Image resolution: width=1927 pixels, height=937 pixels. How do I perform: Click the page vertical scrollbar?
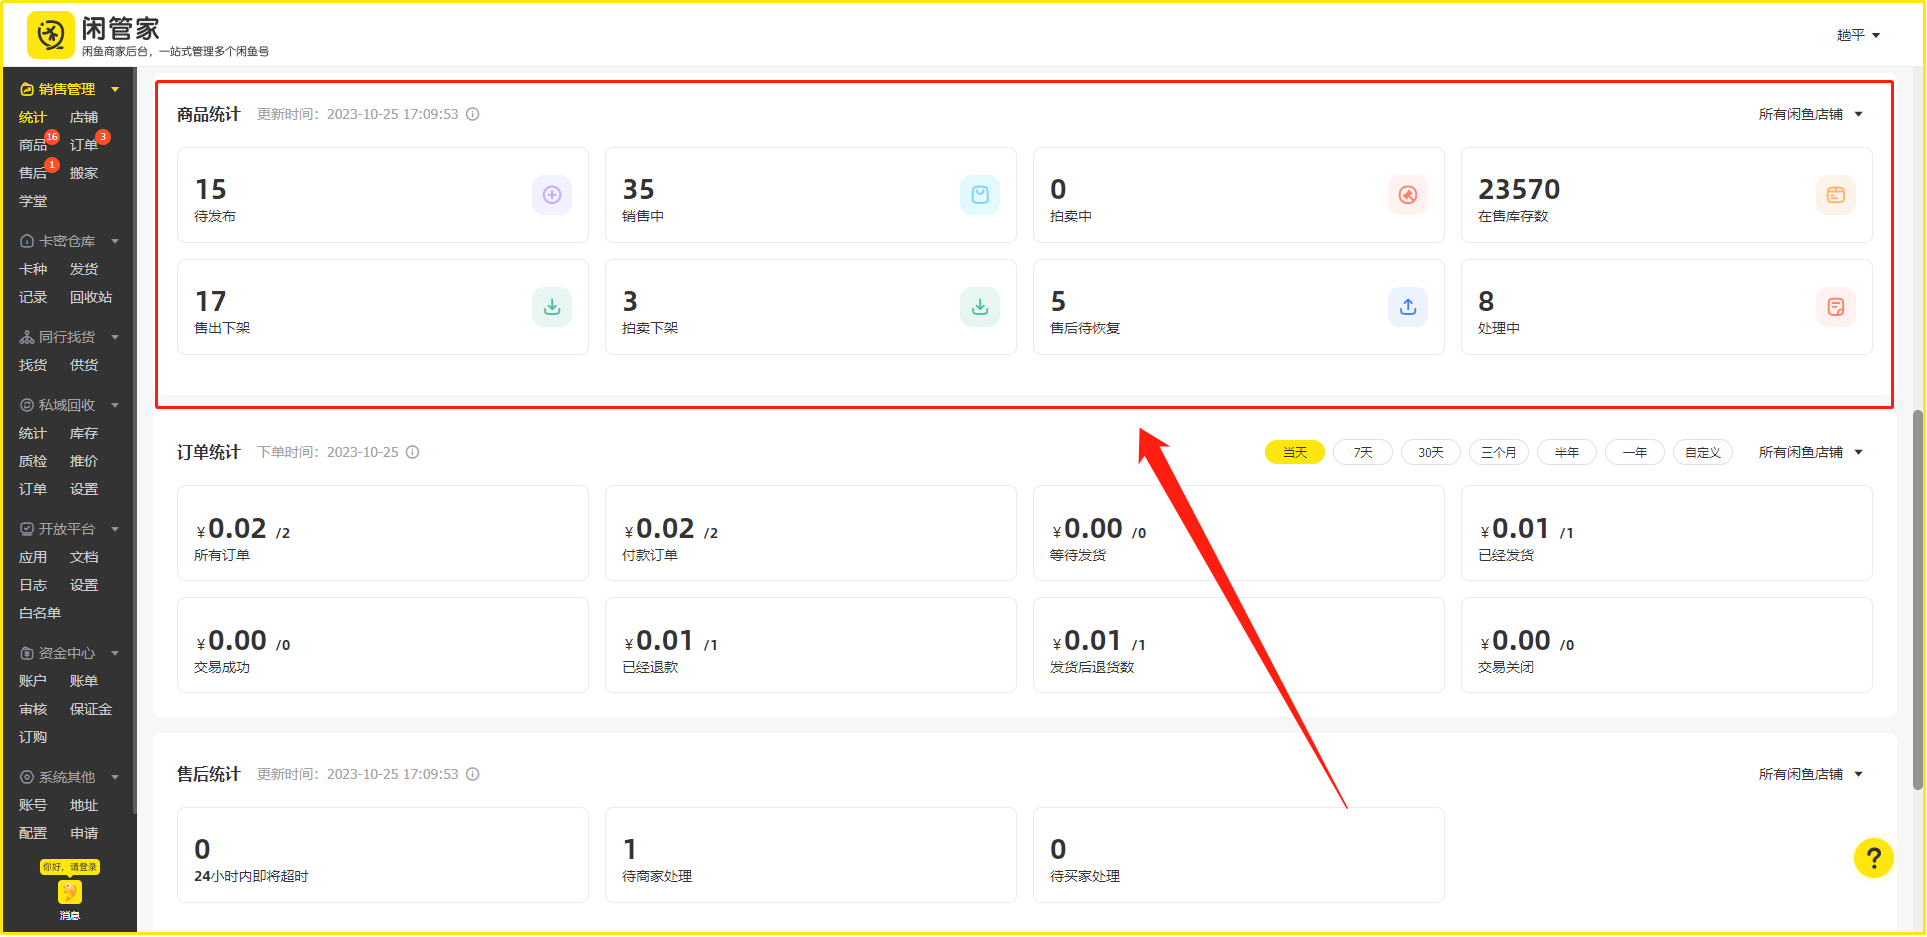(x=1917, y=600)
